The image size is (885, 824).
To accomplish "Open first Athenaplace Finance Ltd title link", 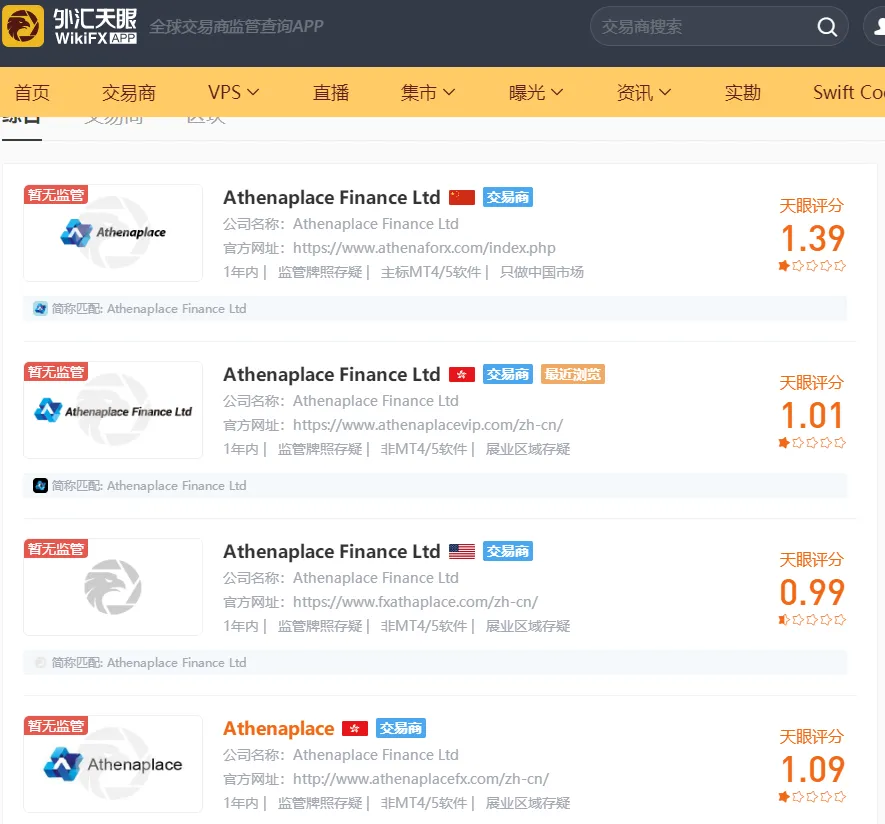I will [332, 198].
